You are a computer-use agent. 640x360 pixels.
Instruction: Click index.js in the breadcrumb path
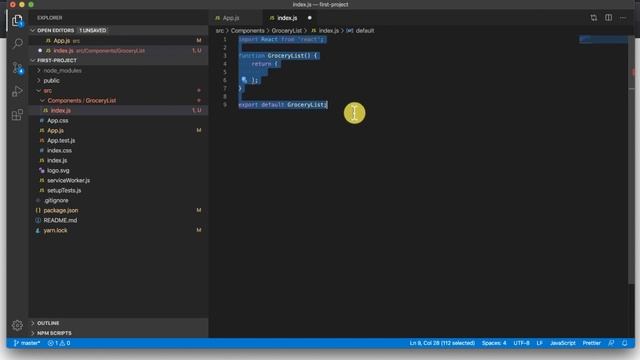tap(329, 31)
